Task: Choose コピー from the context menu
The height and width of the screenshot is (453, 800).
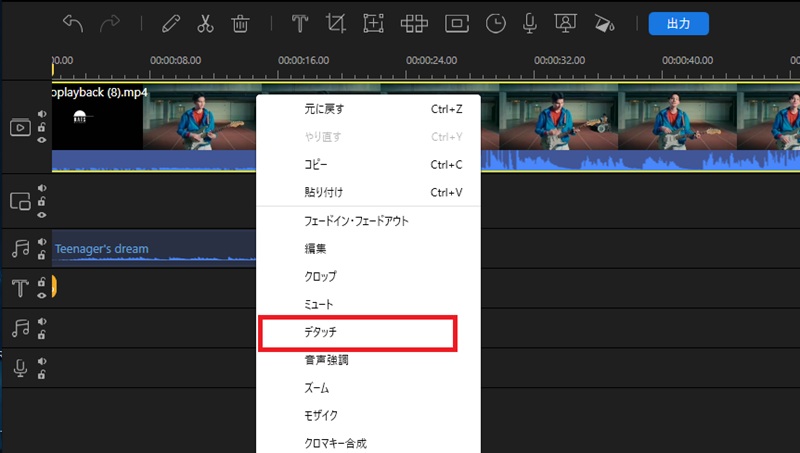Action: pos(368,164)
